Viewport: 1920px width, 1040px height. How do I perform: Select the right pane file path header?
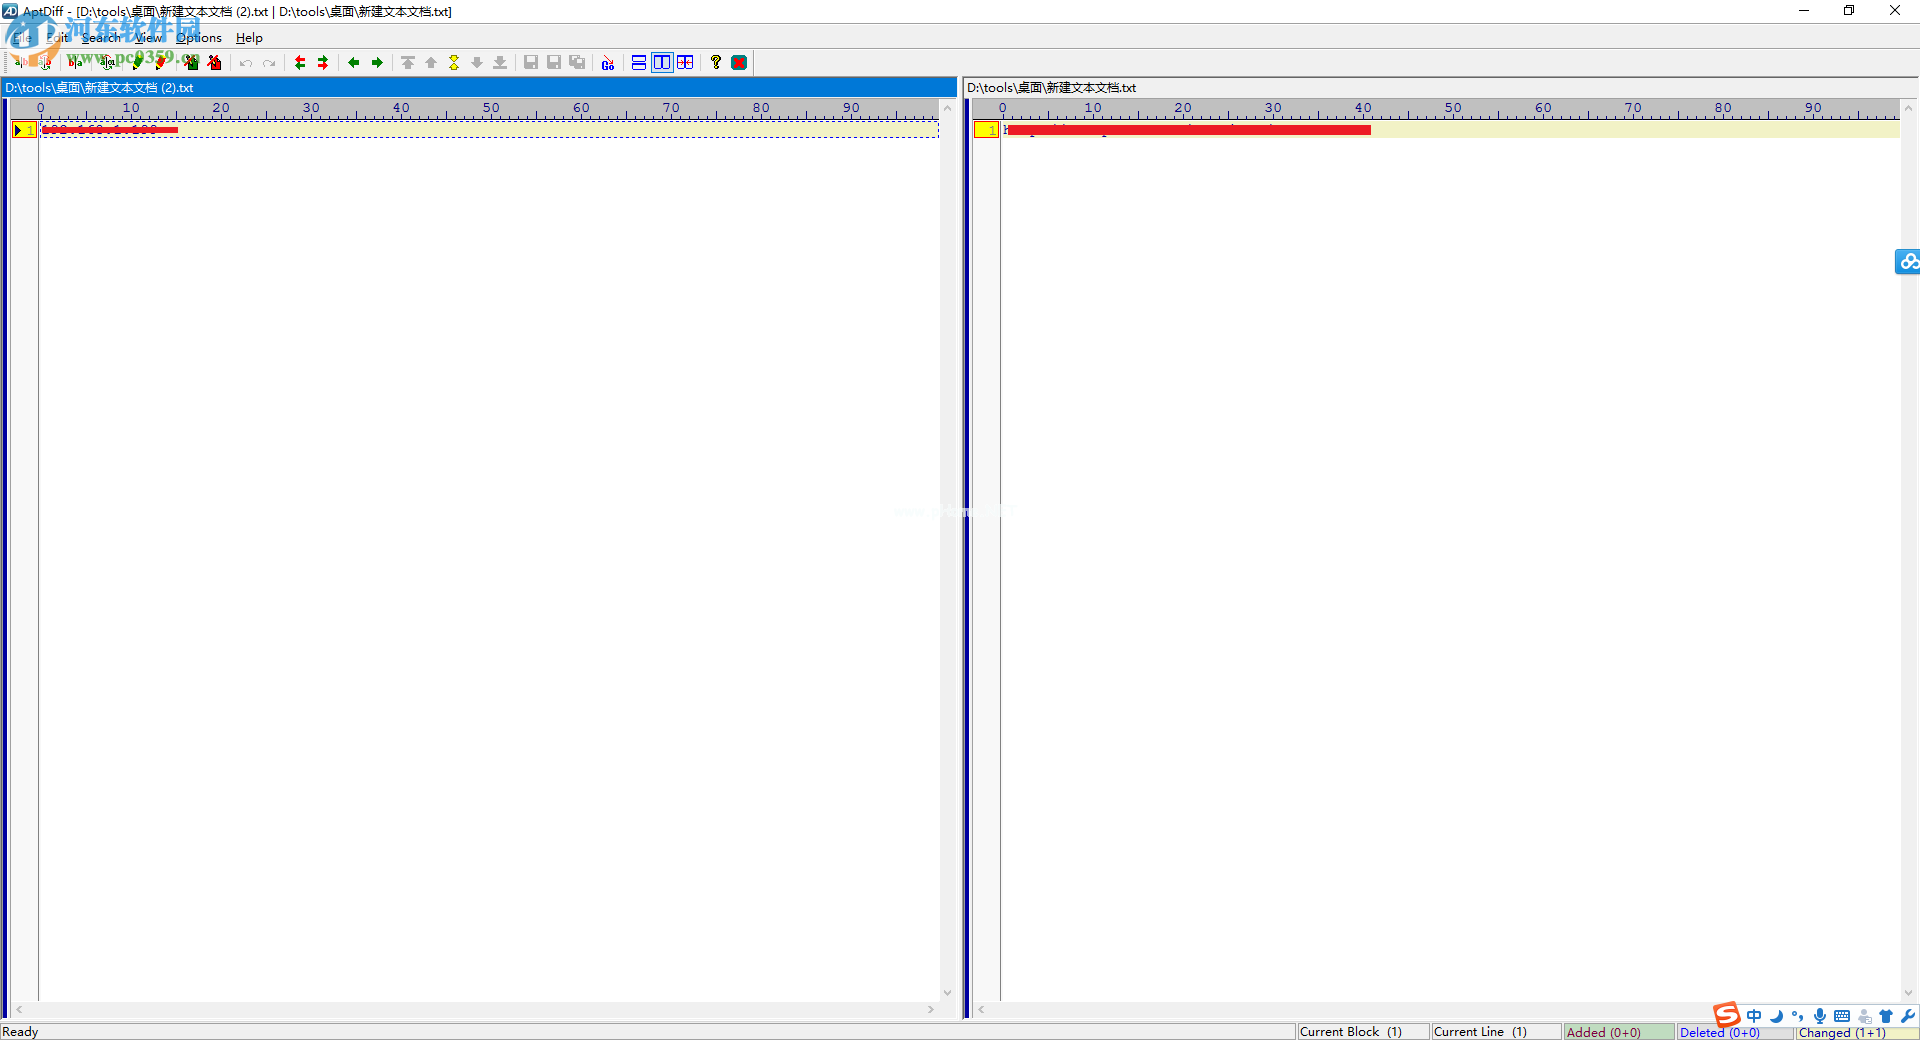1441,88
